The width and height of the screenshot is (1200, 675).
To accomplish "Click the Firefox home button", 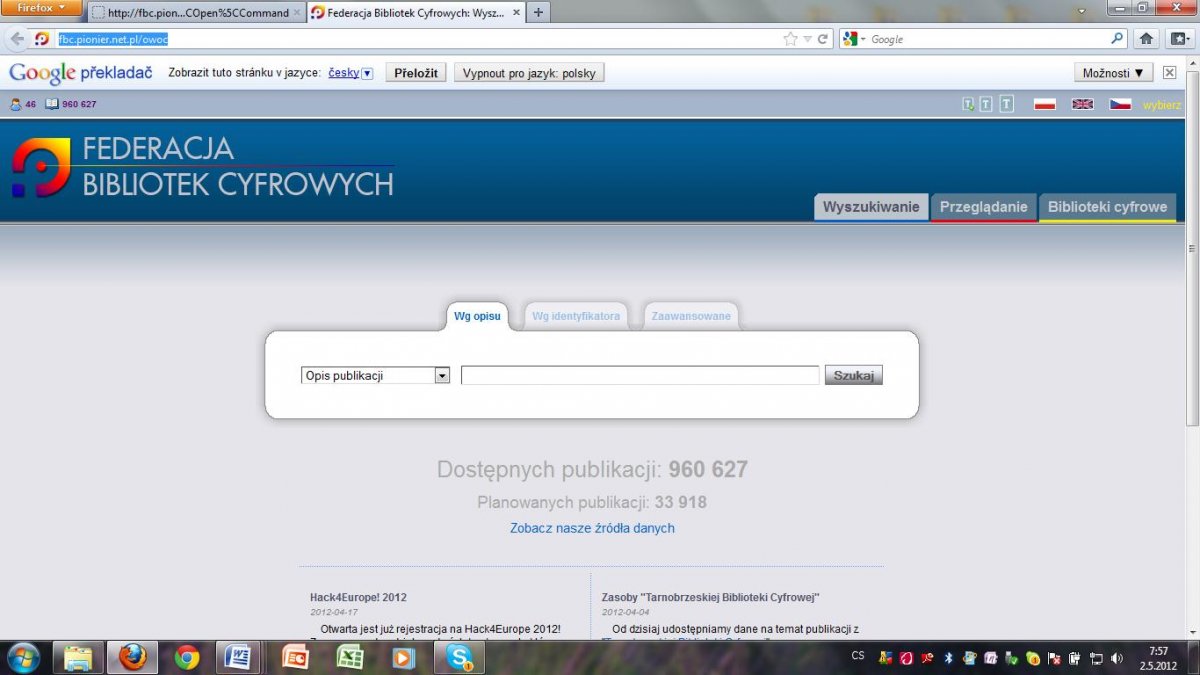I will click(x=1147, y=39).
